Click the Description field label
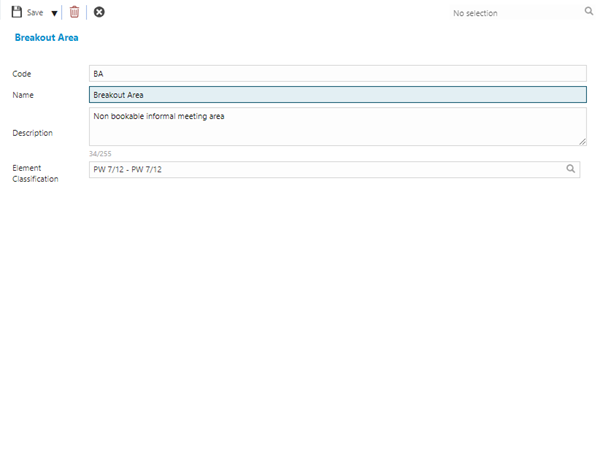 tap(33, 132)
